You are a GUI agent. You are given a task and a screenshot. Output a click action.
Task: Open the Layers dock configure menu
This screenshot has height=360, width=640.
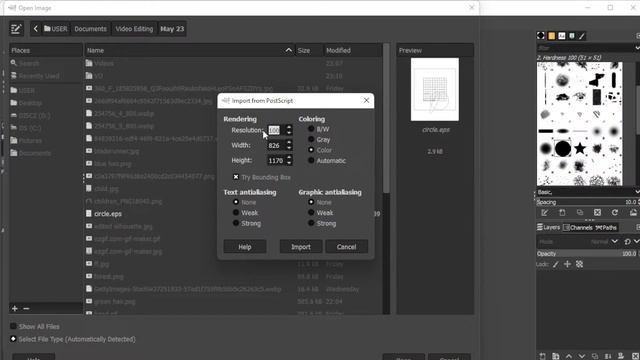tap(638, 227)
